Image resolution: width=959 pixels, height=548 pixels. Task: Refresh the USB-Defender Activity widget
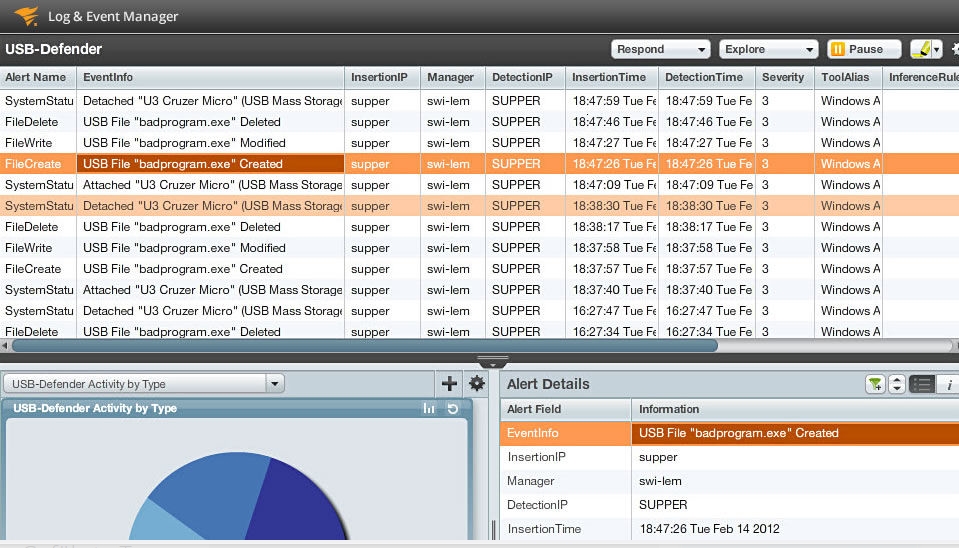click(453, 409)
